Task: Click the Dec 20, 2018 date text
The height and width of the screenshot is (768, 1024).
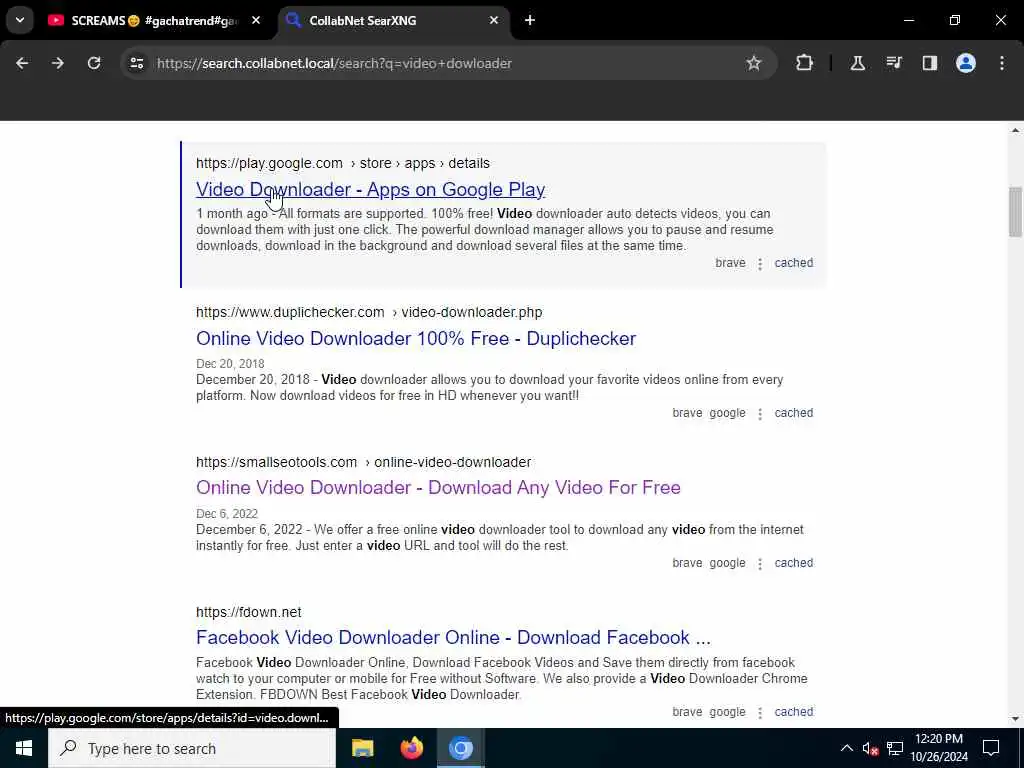Action: [230, 364]
